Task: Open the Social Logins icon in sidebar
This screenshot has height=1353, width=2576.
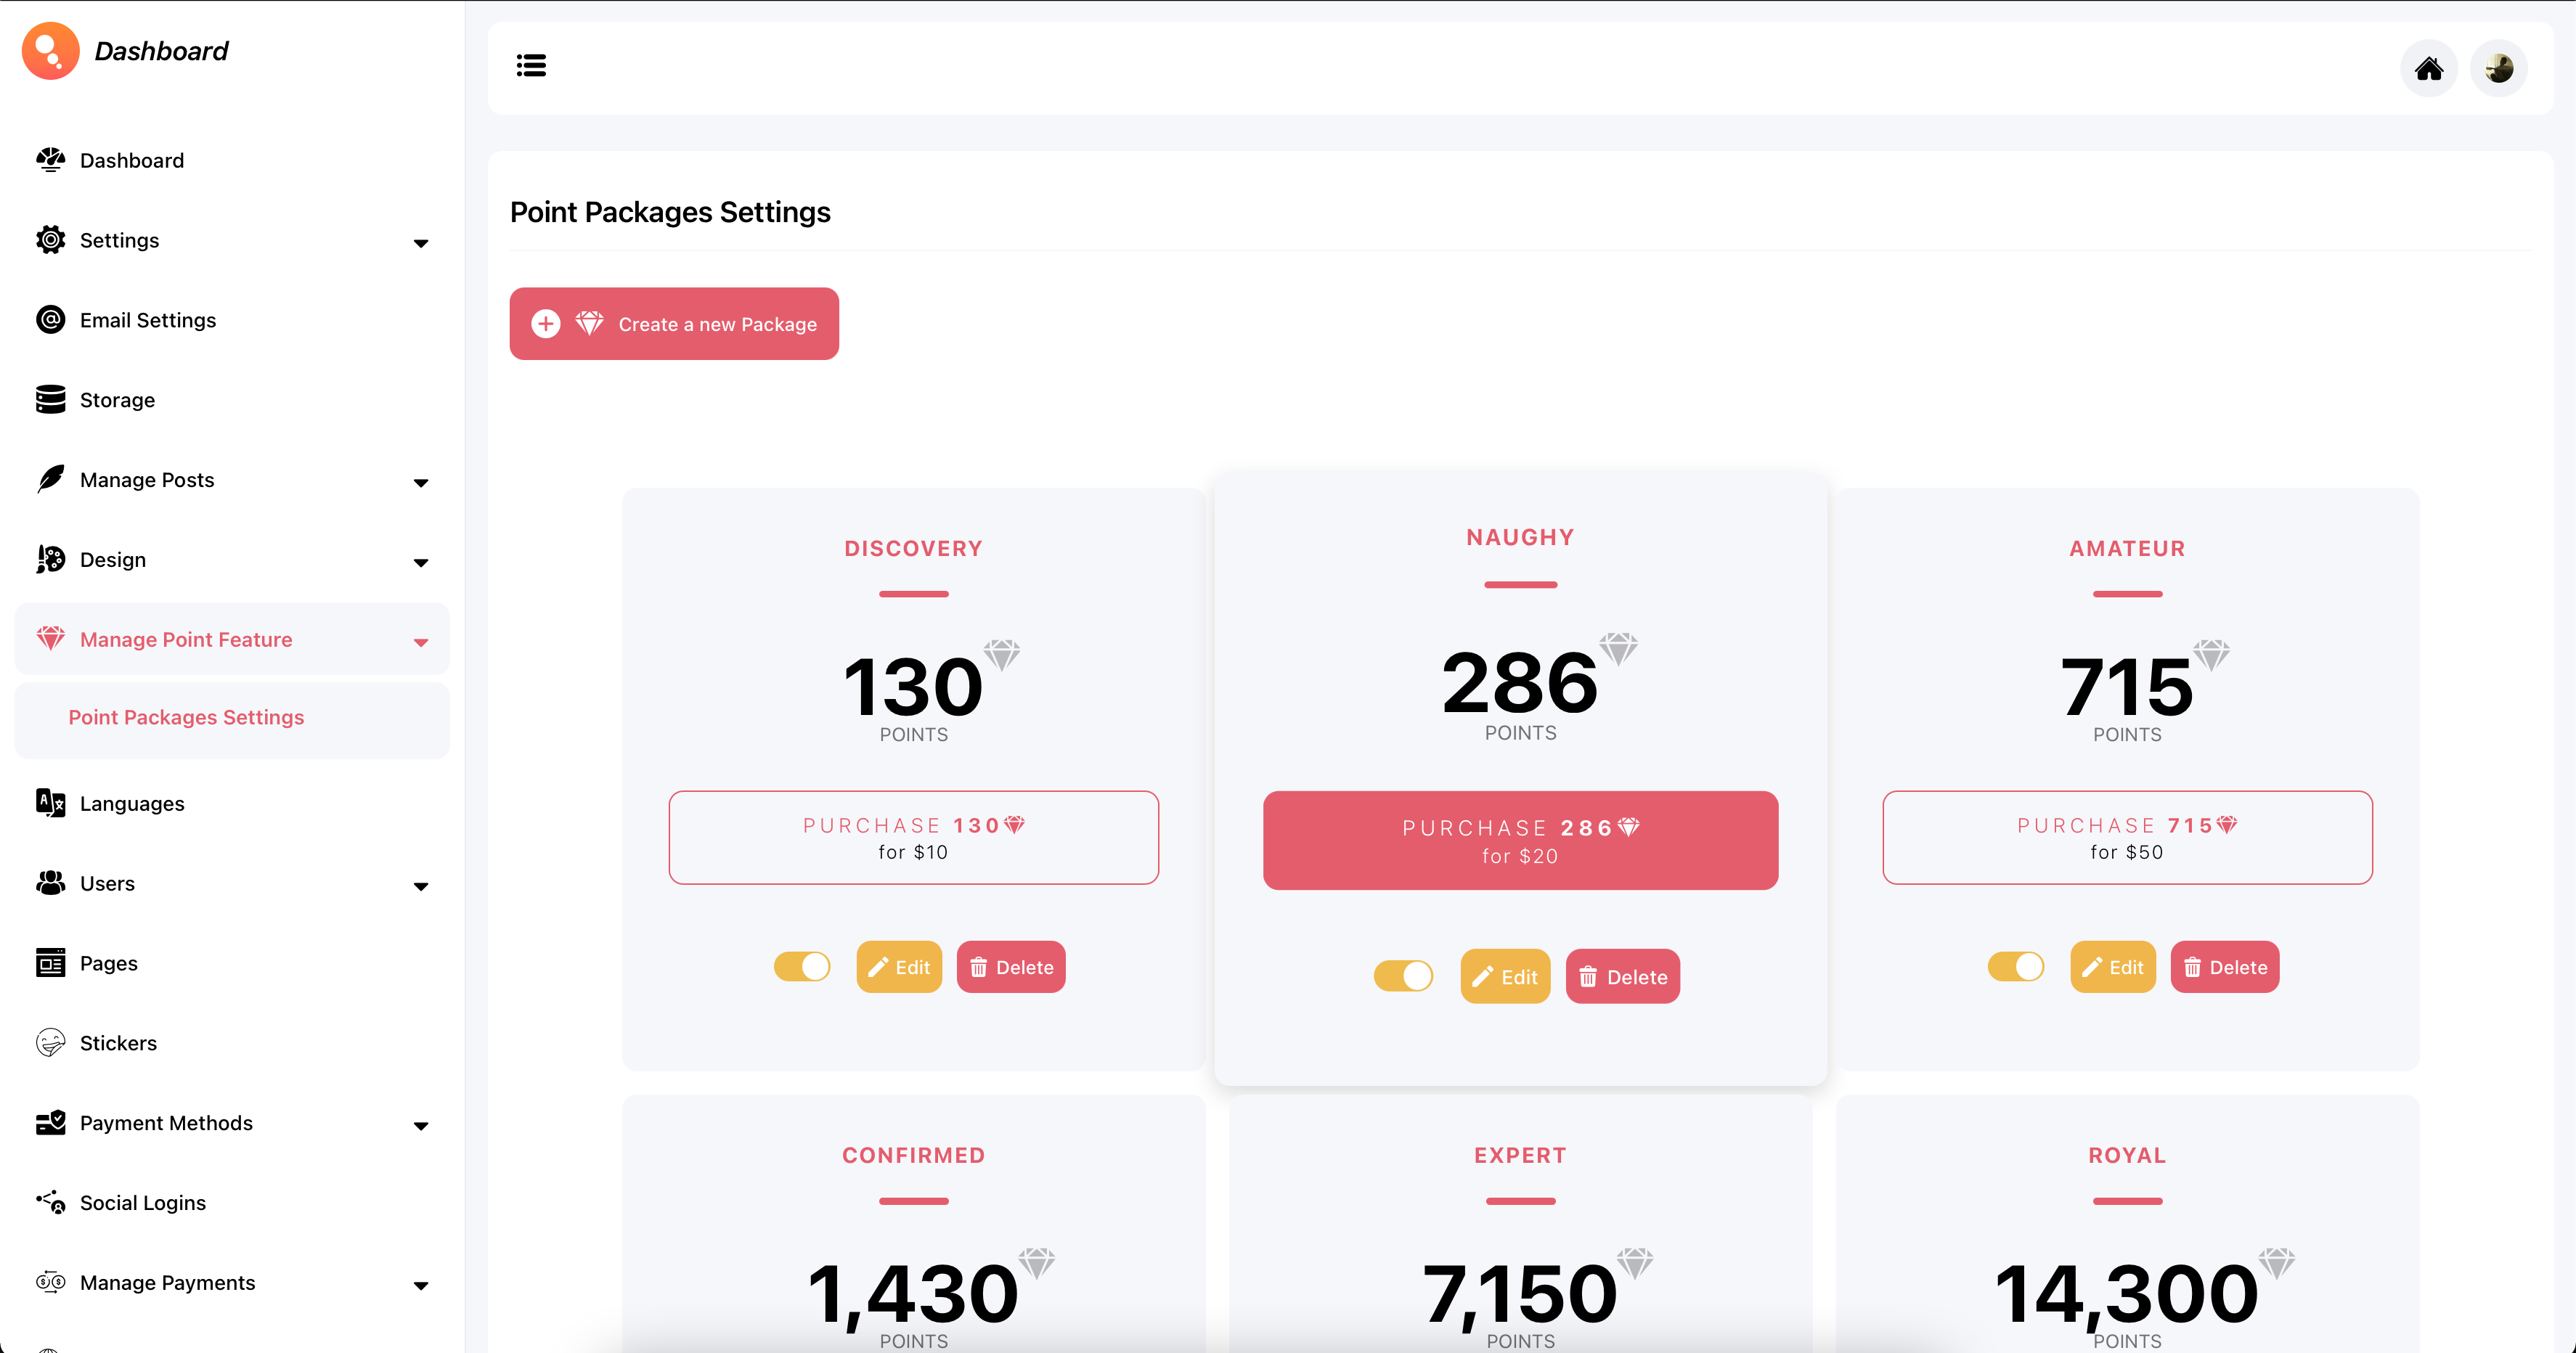Action: click(x=50, y=1202)
